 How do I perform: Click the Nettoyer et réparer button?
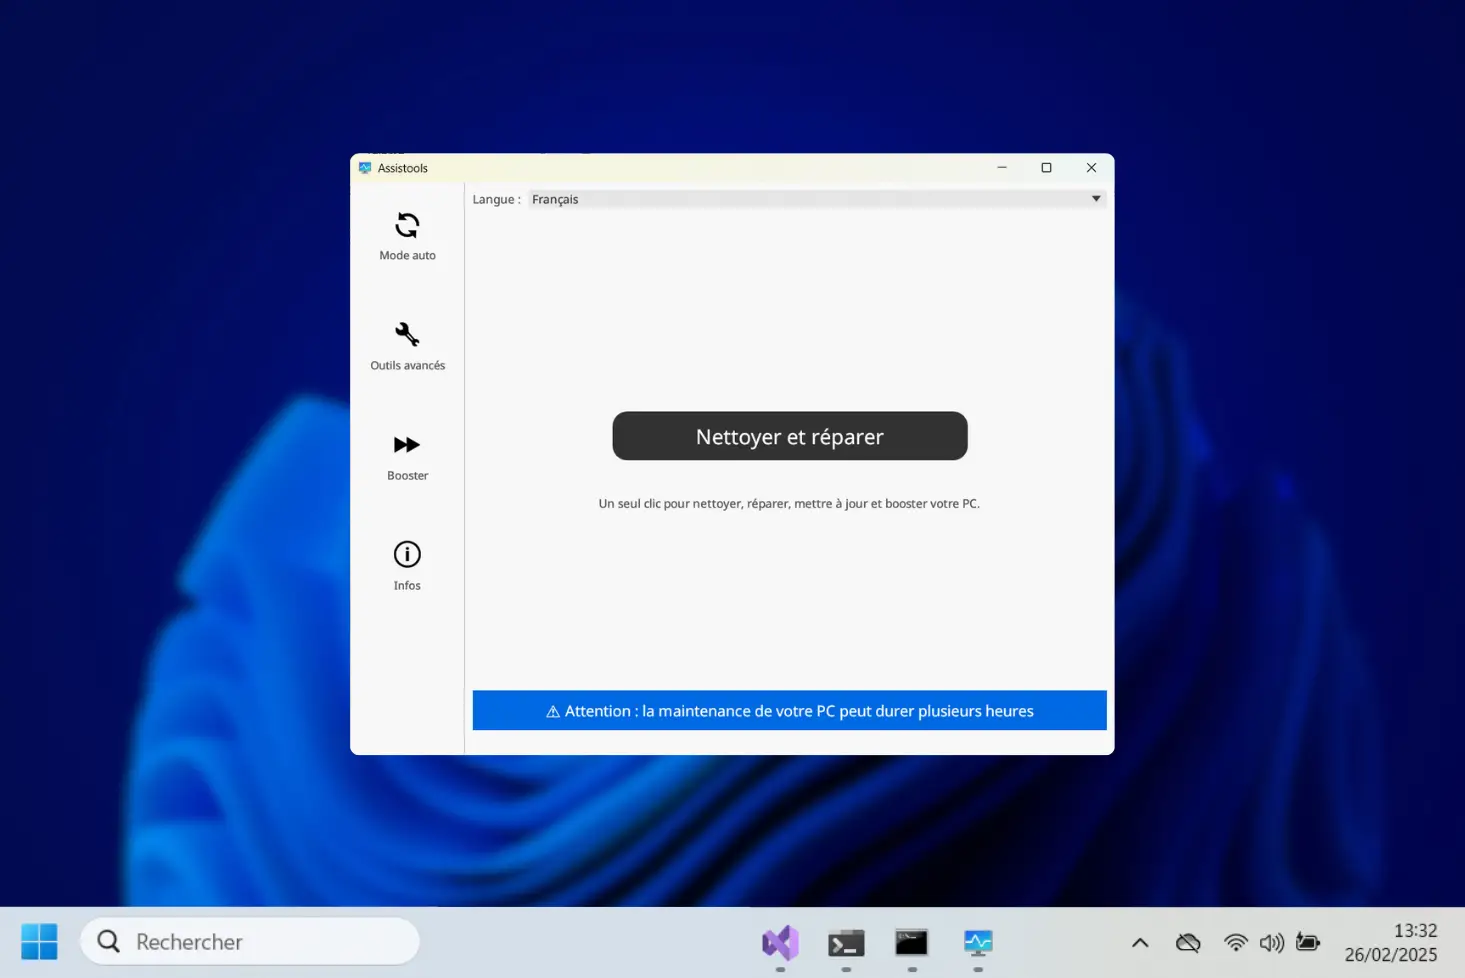790,436
